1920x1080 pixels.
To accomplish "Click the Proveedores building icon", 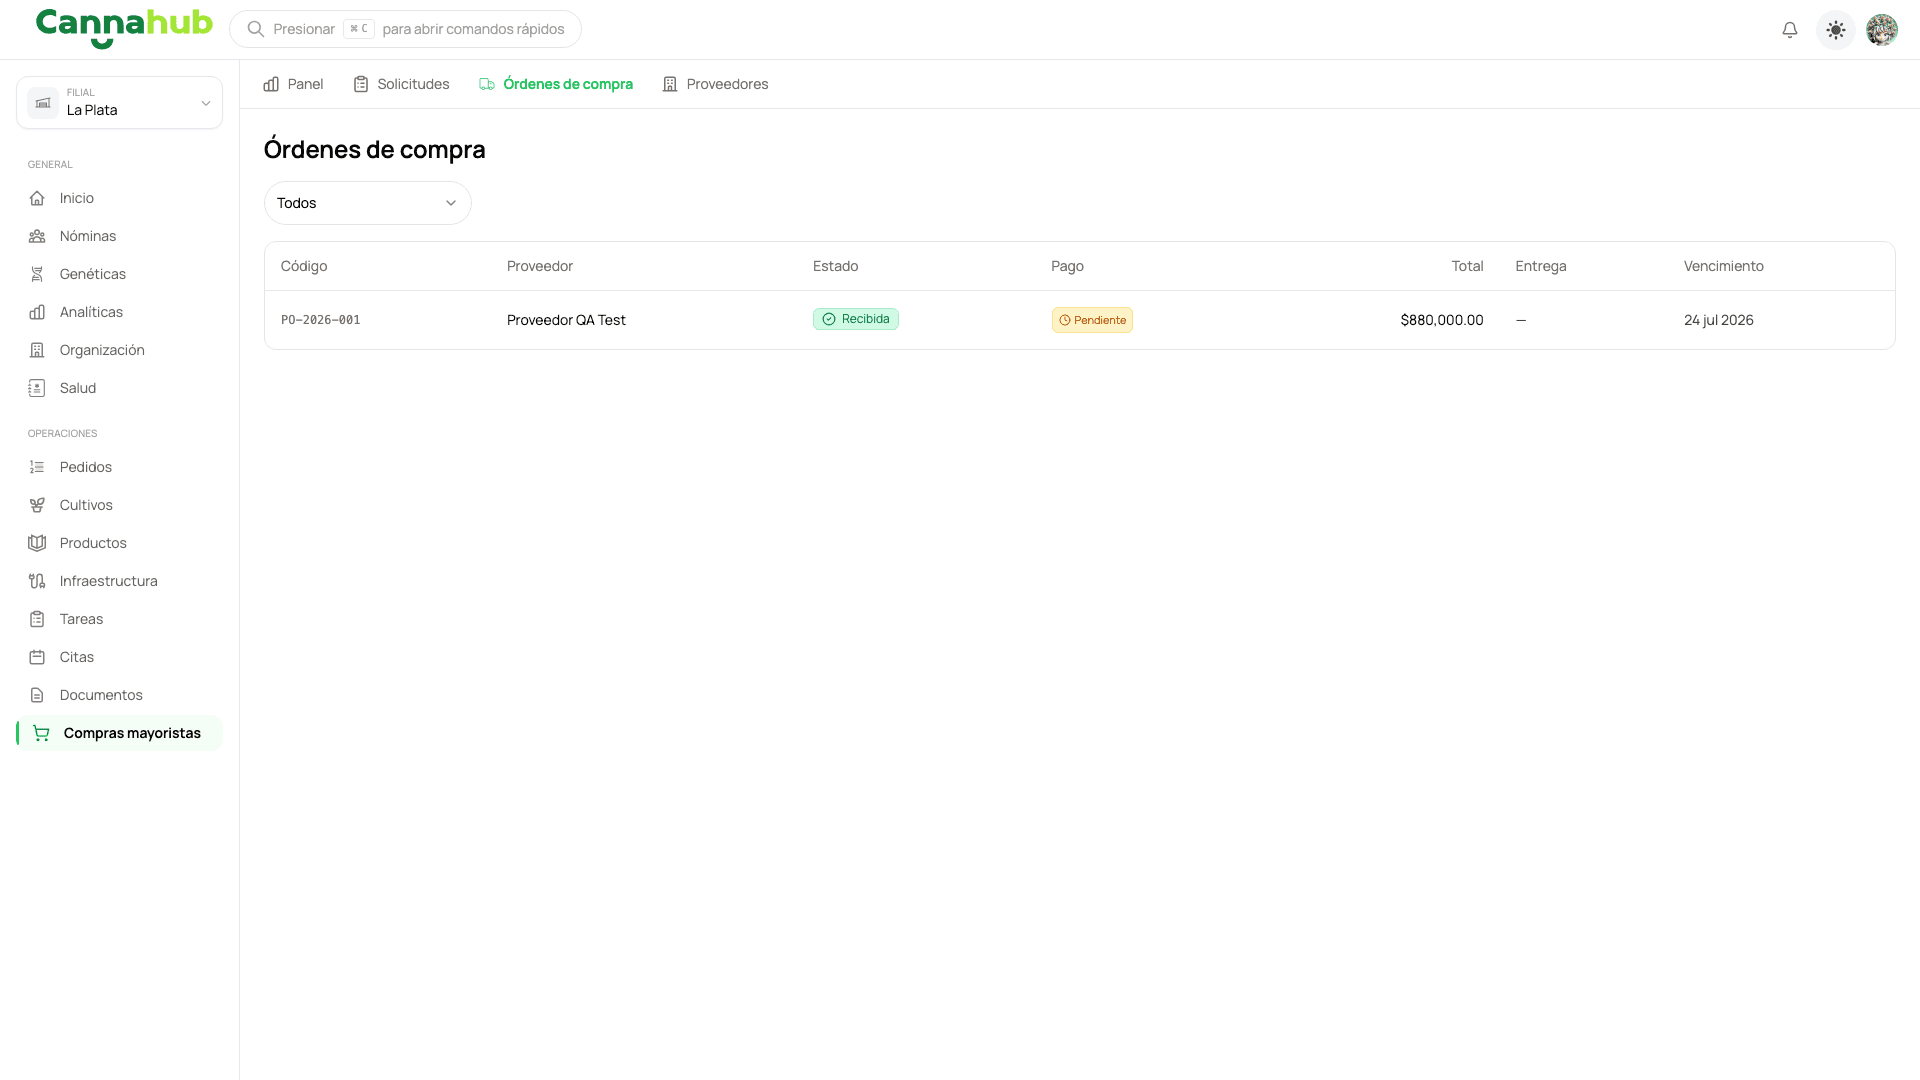I will click(670, 84).
